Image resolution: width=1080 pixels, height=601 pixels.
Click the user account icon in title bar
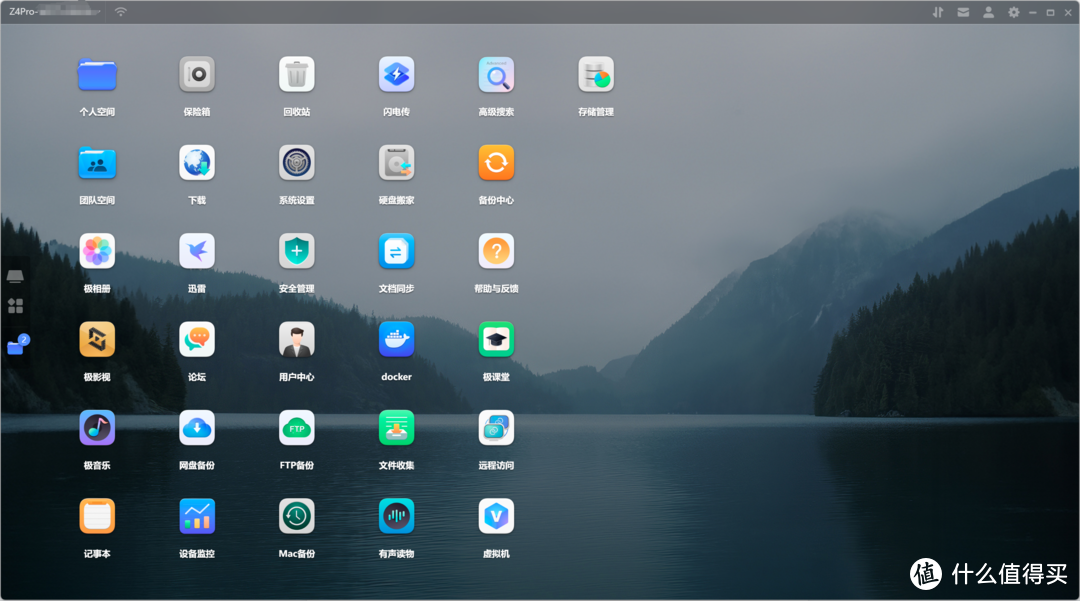[988, 12]
